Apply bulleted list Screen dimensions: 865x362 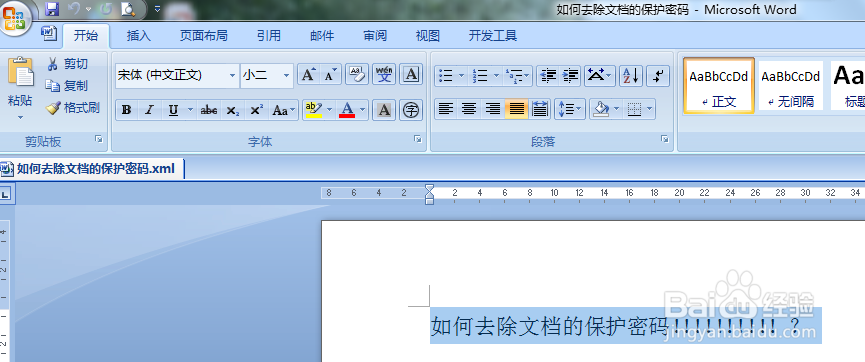click(445, 76)
